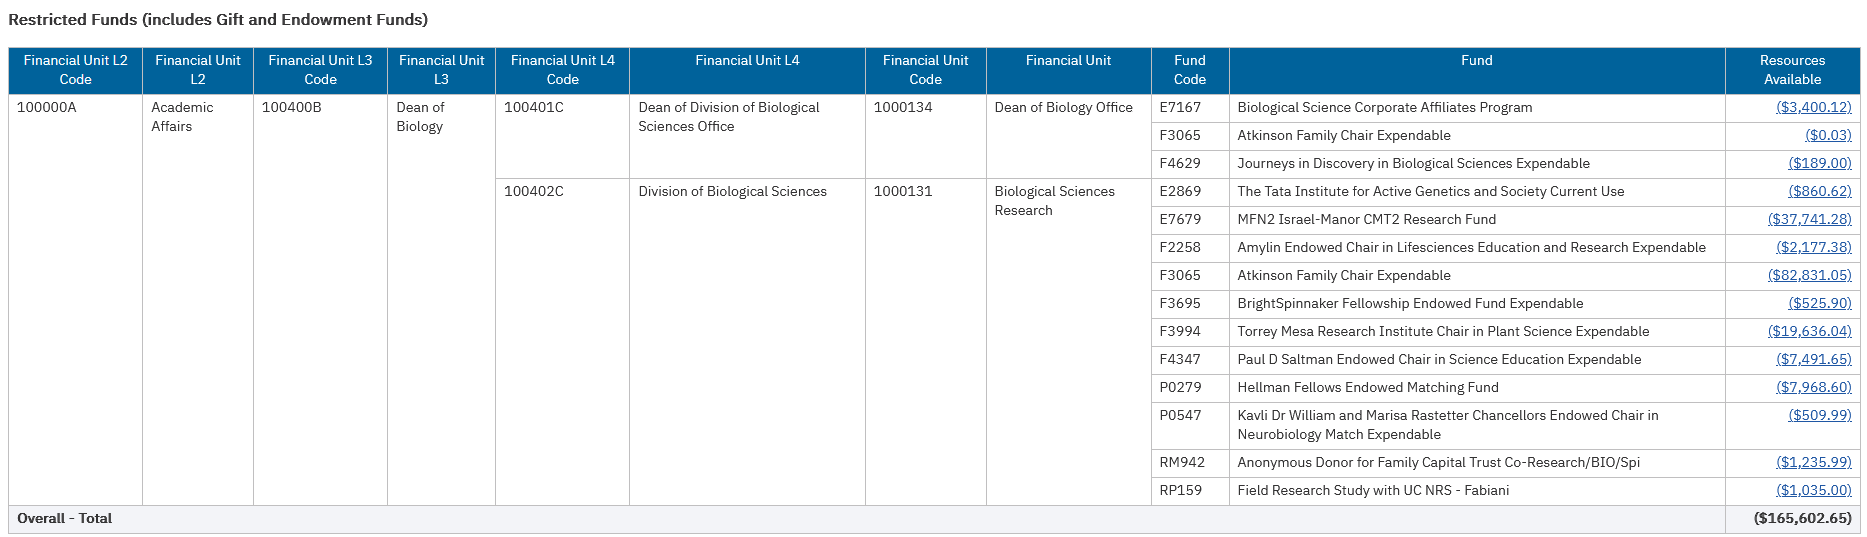Drill into the ($860.62) amount
The image size is (1867, 537).
1819,191
